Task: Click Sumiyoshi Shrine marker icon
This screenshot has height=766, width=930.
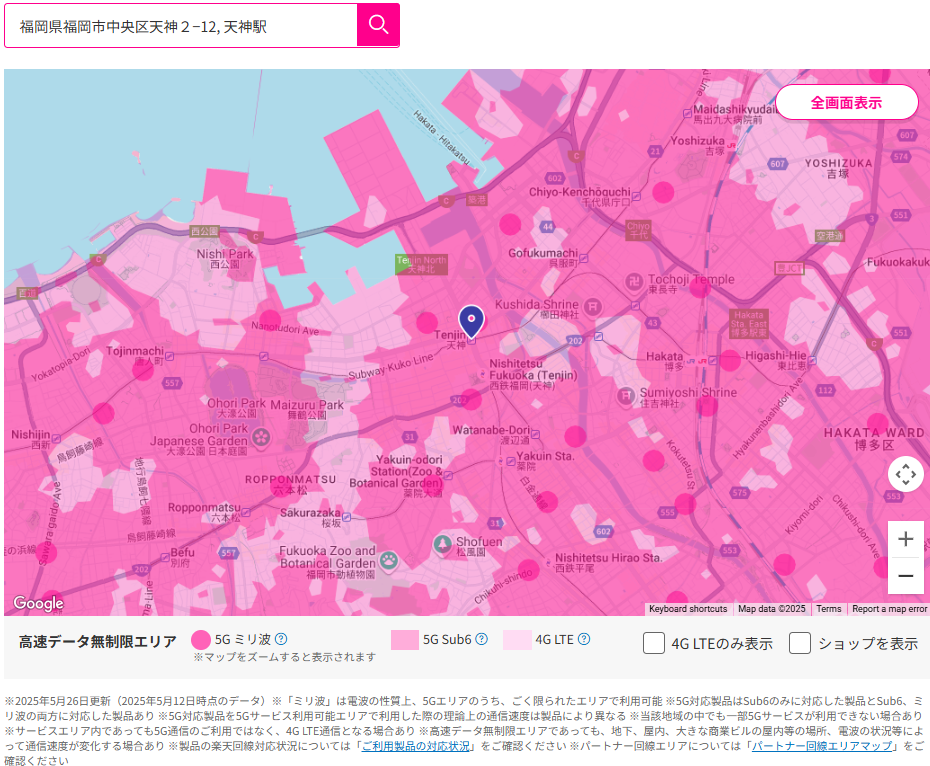Action: [626, 395]
